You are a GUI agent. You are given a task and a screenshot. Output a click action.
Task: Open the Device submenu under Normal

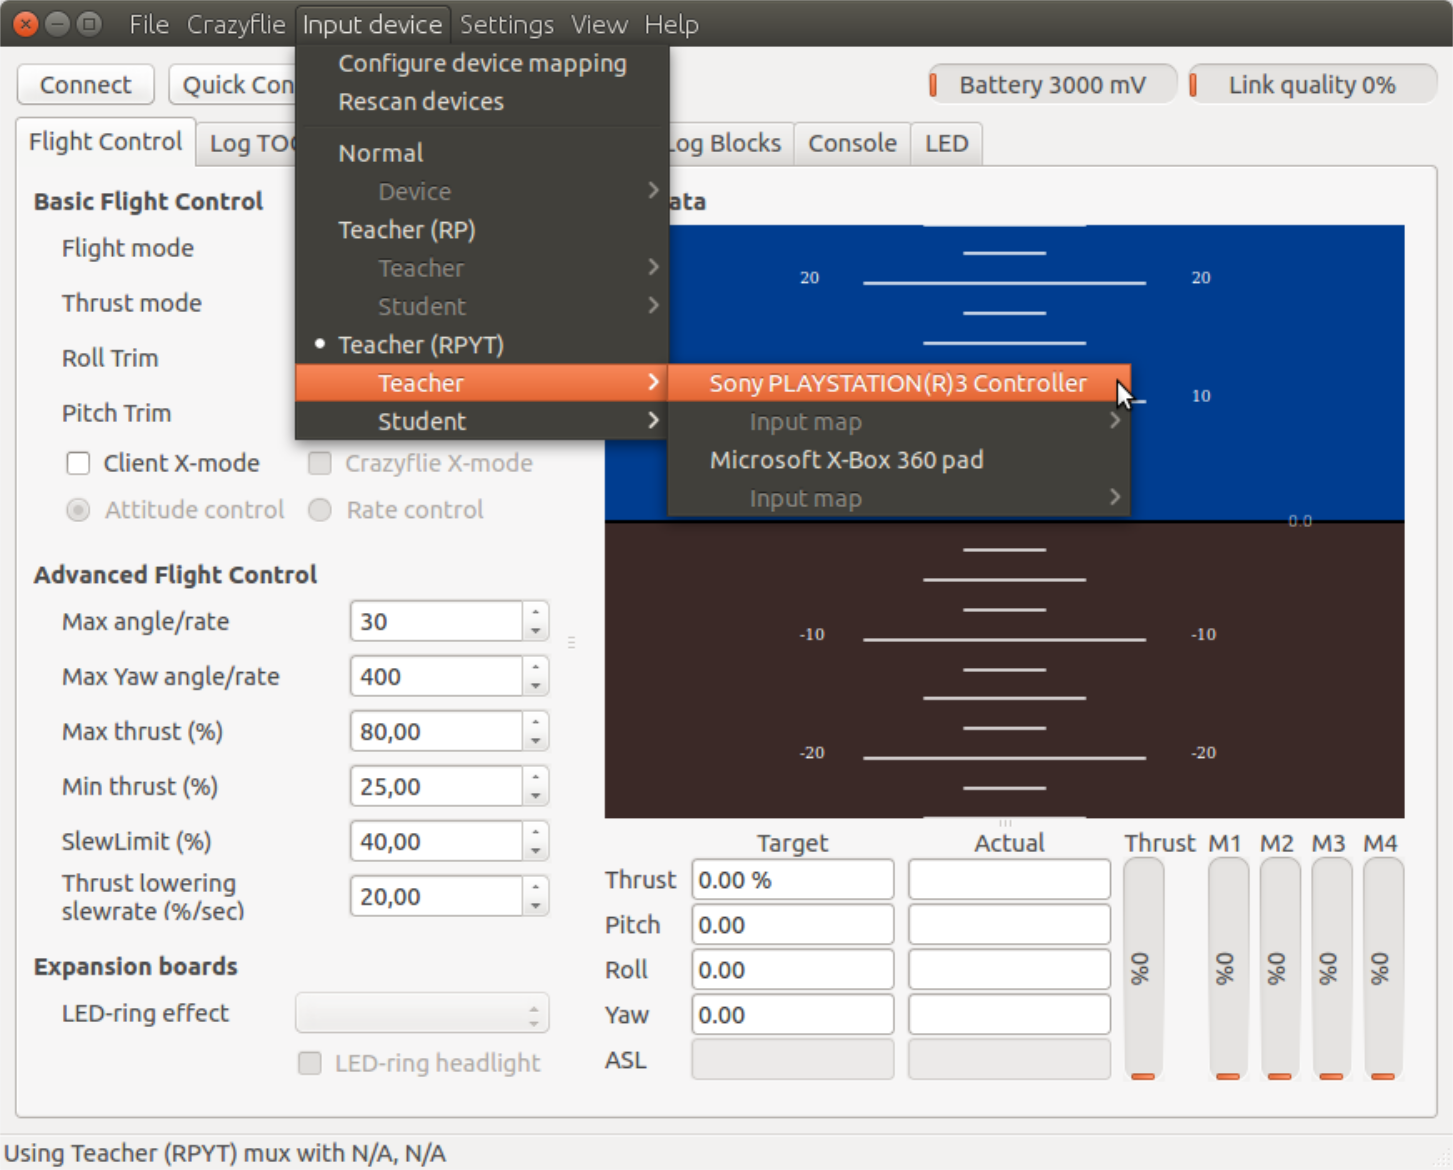coord(482,191)
